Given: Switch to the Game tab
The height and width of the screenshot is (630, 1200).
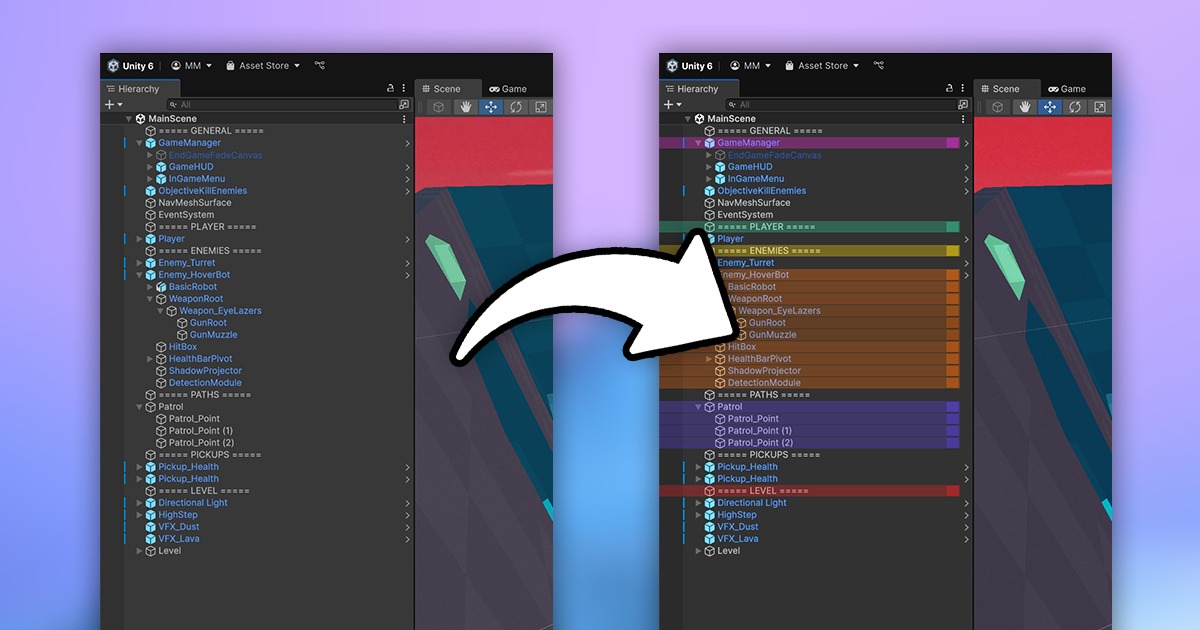Looking at the screenshot, I should [x=514, y=88].
